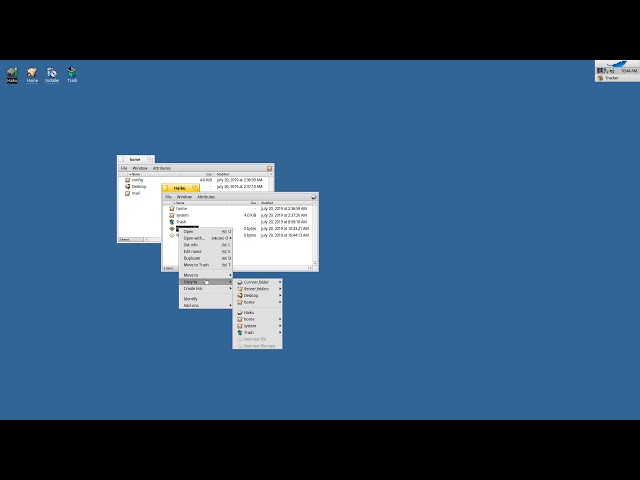This screenshot has height=480, width=640.
Task: Open the Trash desktop icon
Action: (x=72, y=72)
